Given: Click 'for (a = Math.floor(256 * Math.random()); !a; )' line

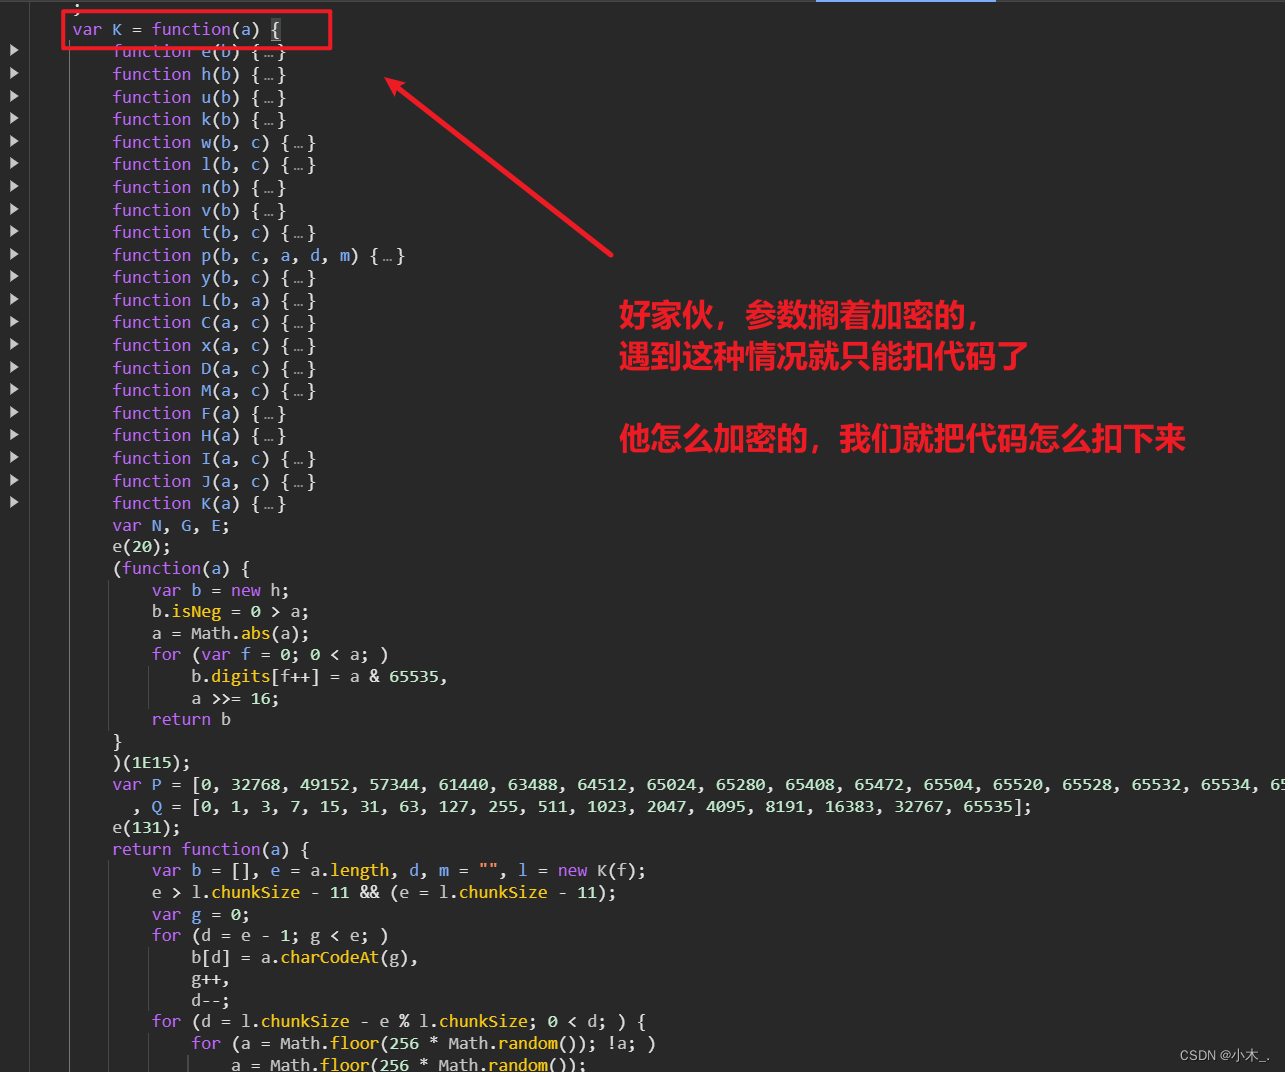Looking at the screenshot, I should click(424, 1044).
